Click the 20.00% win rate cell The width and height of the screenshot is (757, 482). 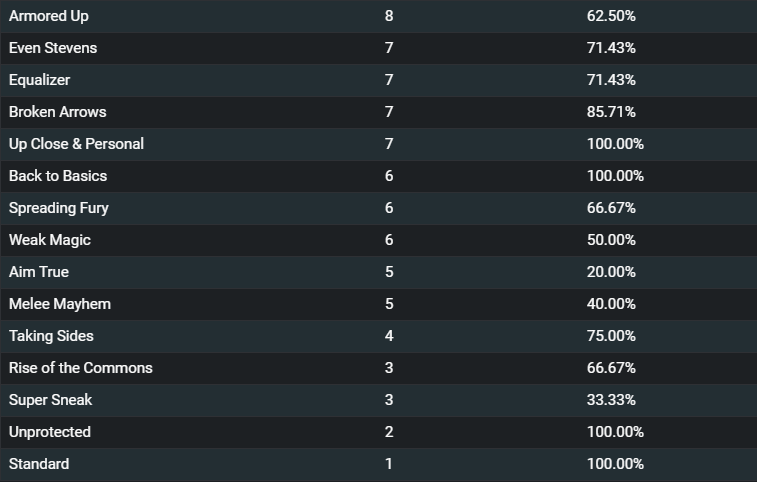click(x=611, y=272)
